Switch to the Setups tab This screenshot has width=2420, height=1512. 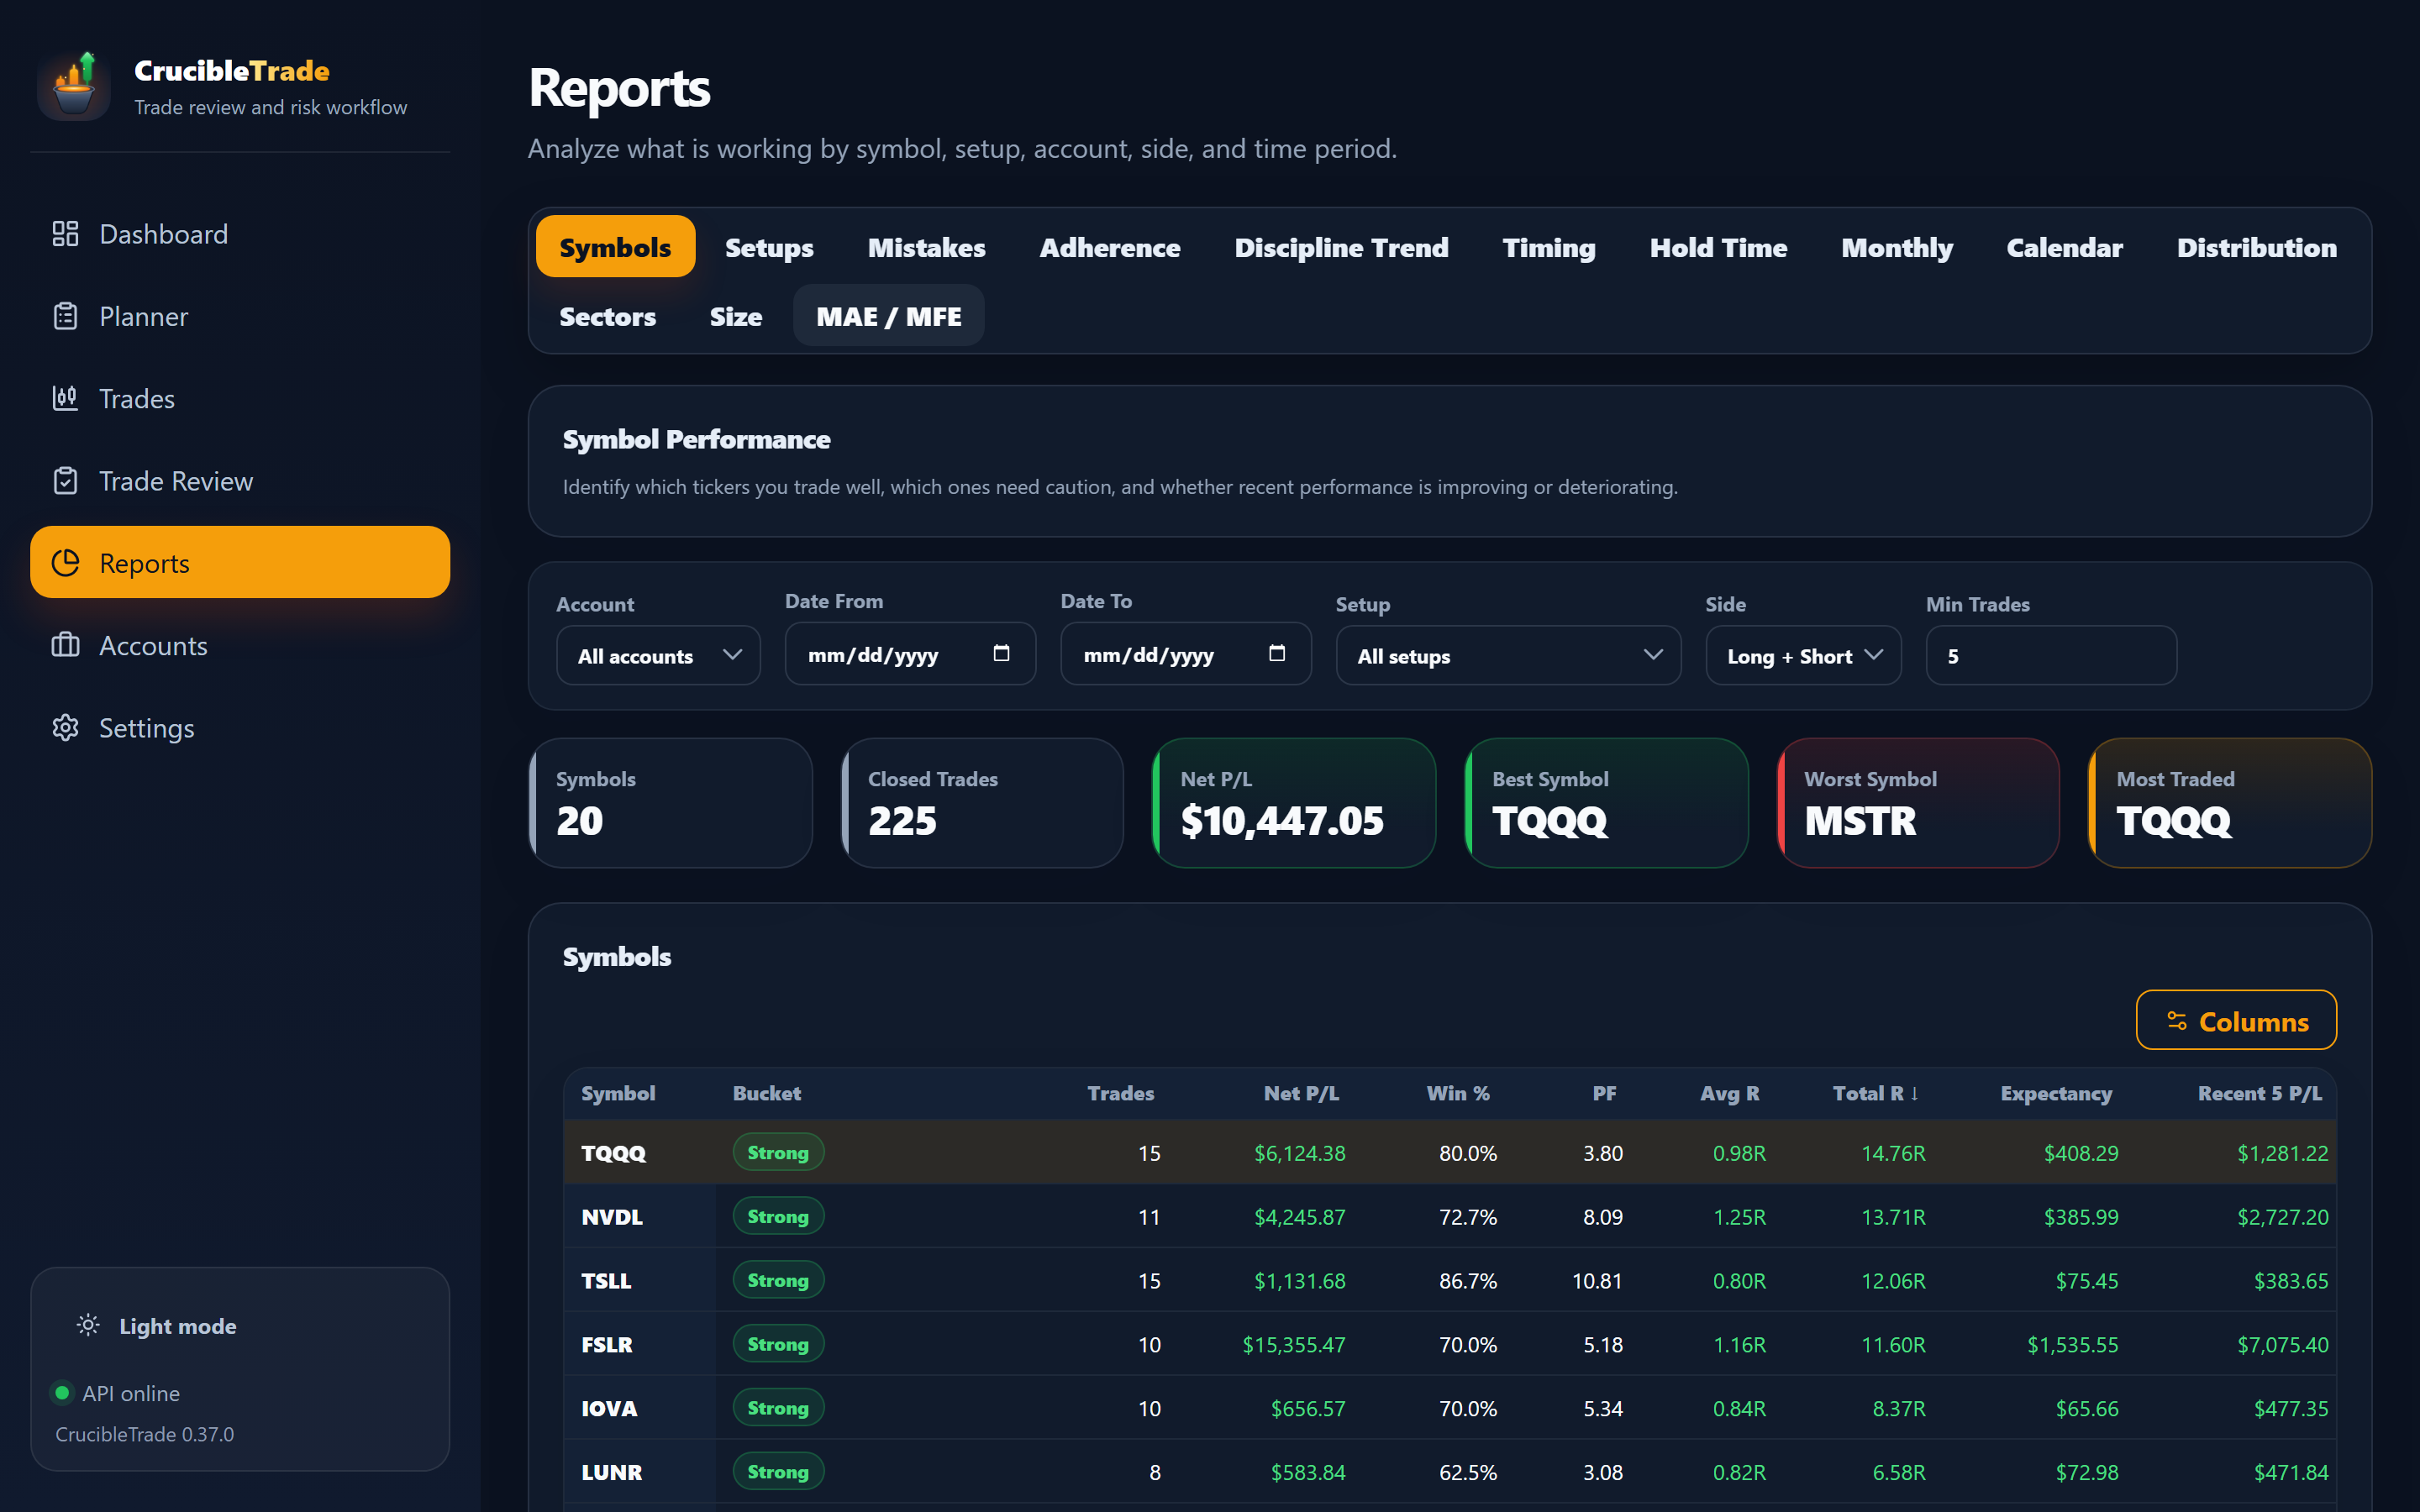(x=769, y=247)
